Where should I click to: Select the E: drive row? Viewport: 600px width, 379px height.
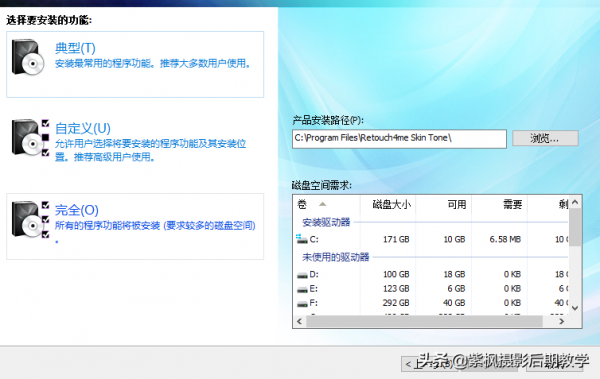click(431, 289)
